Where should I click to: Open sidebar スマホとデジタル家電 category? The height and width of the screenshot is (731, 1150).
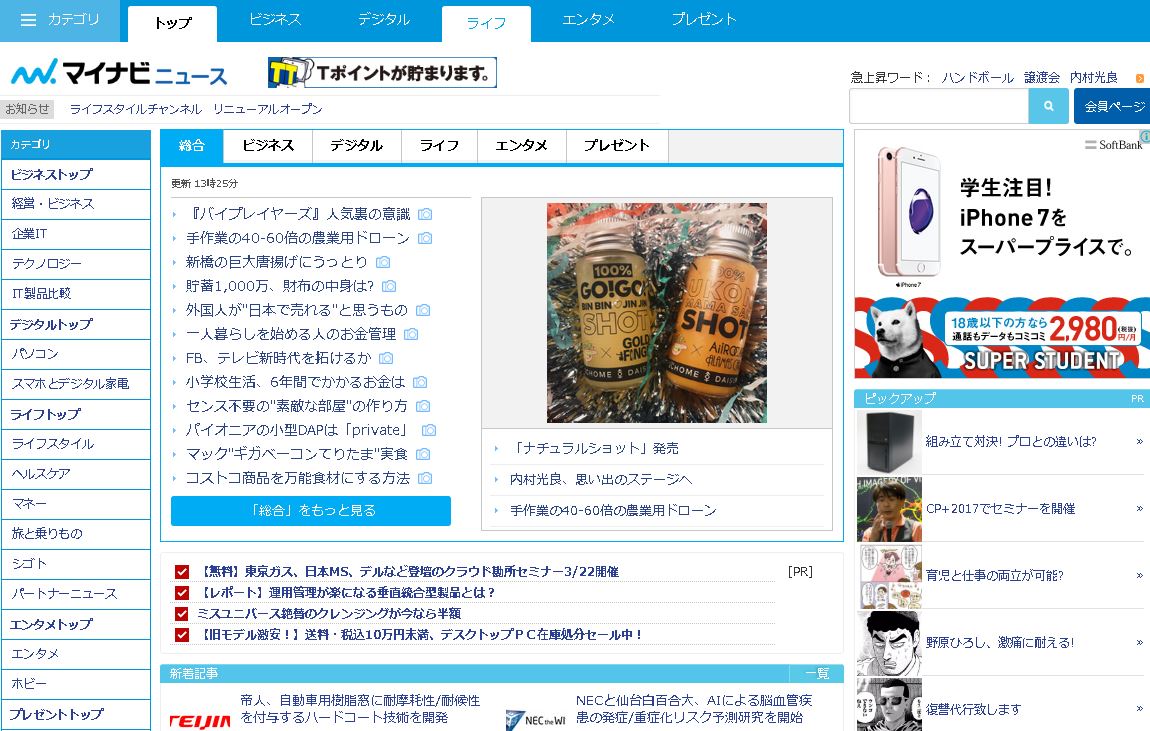pos(76,383)
